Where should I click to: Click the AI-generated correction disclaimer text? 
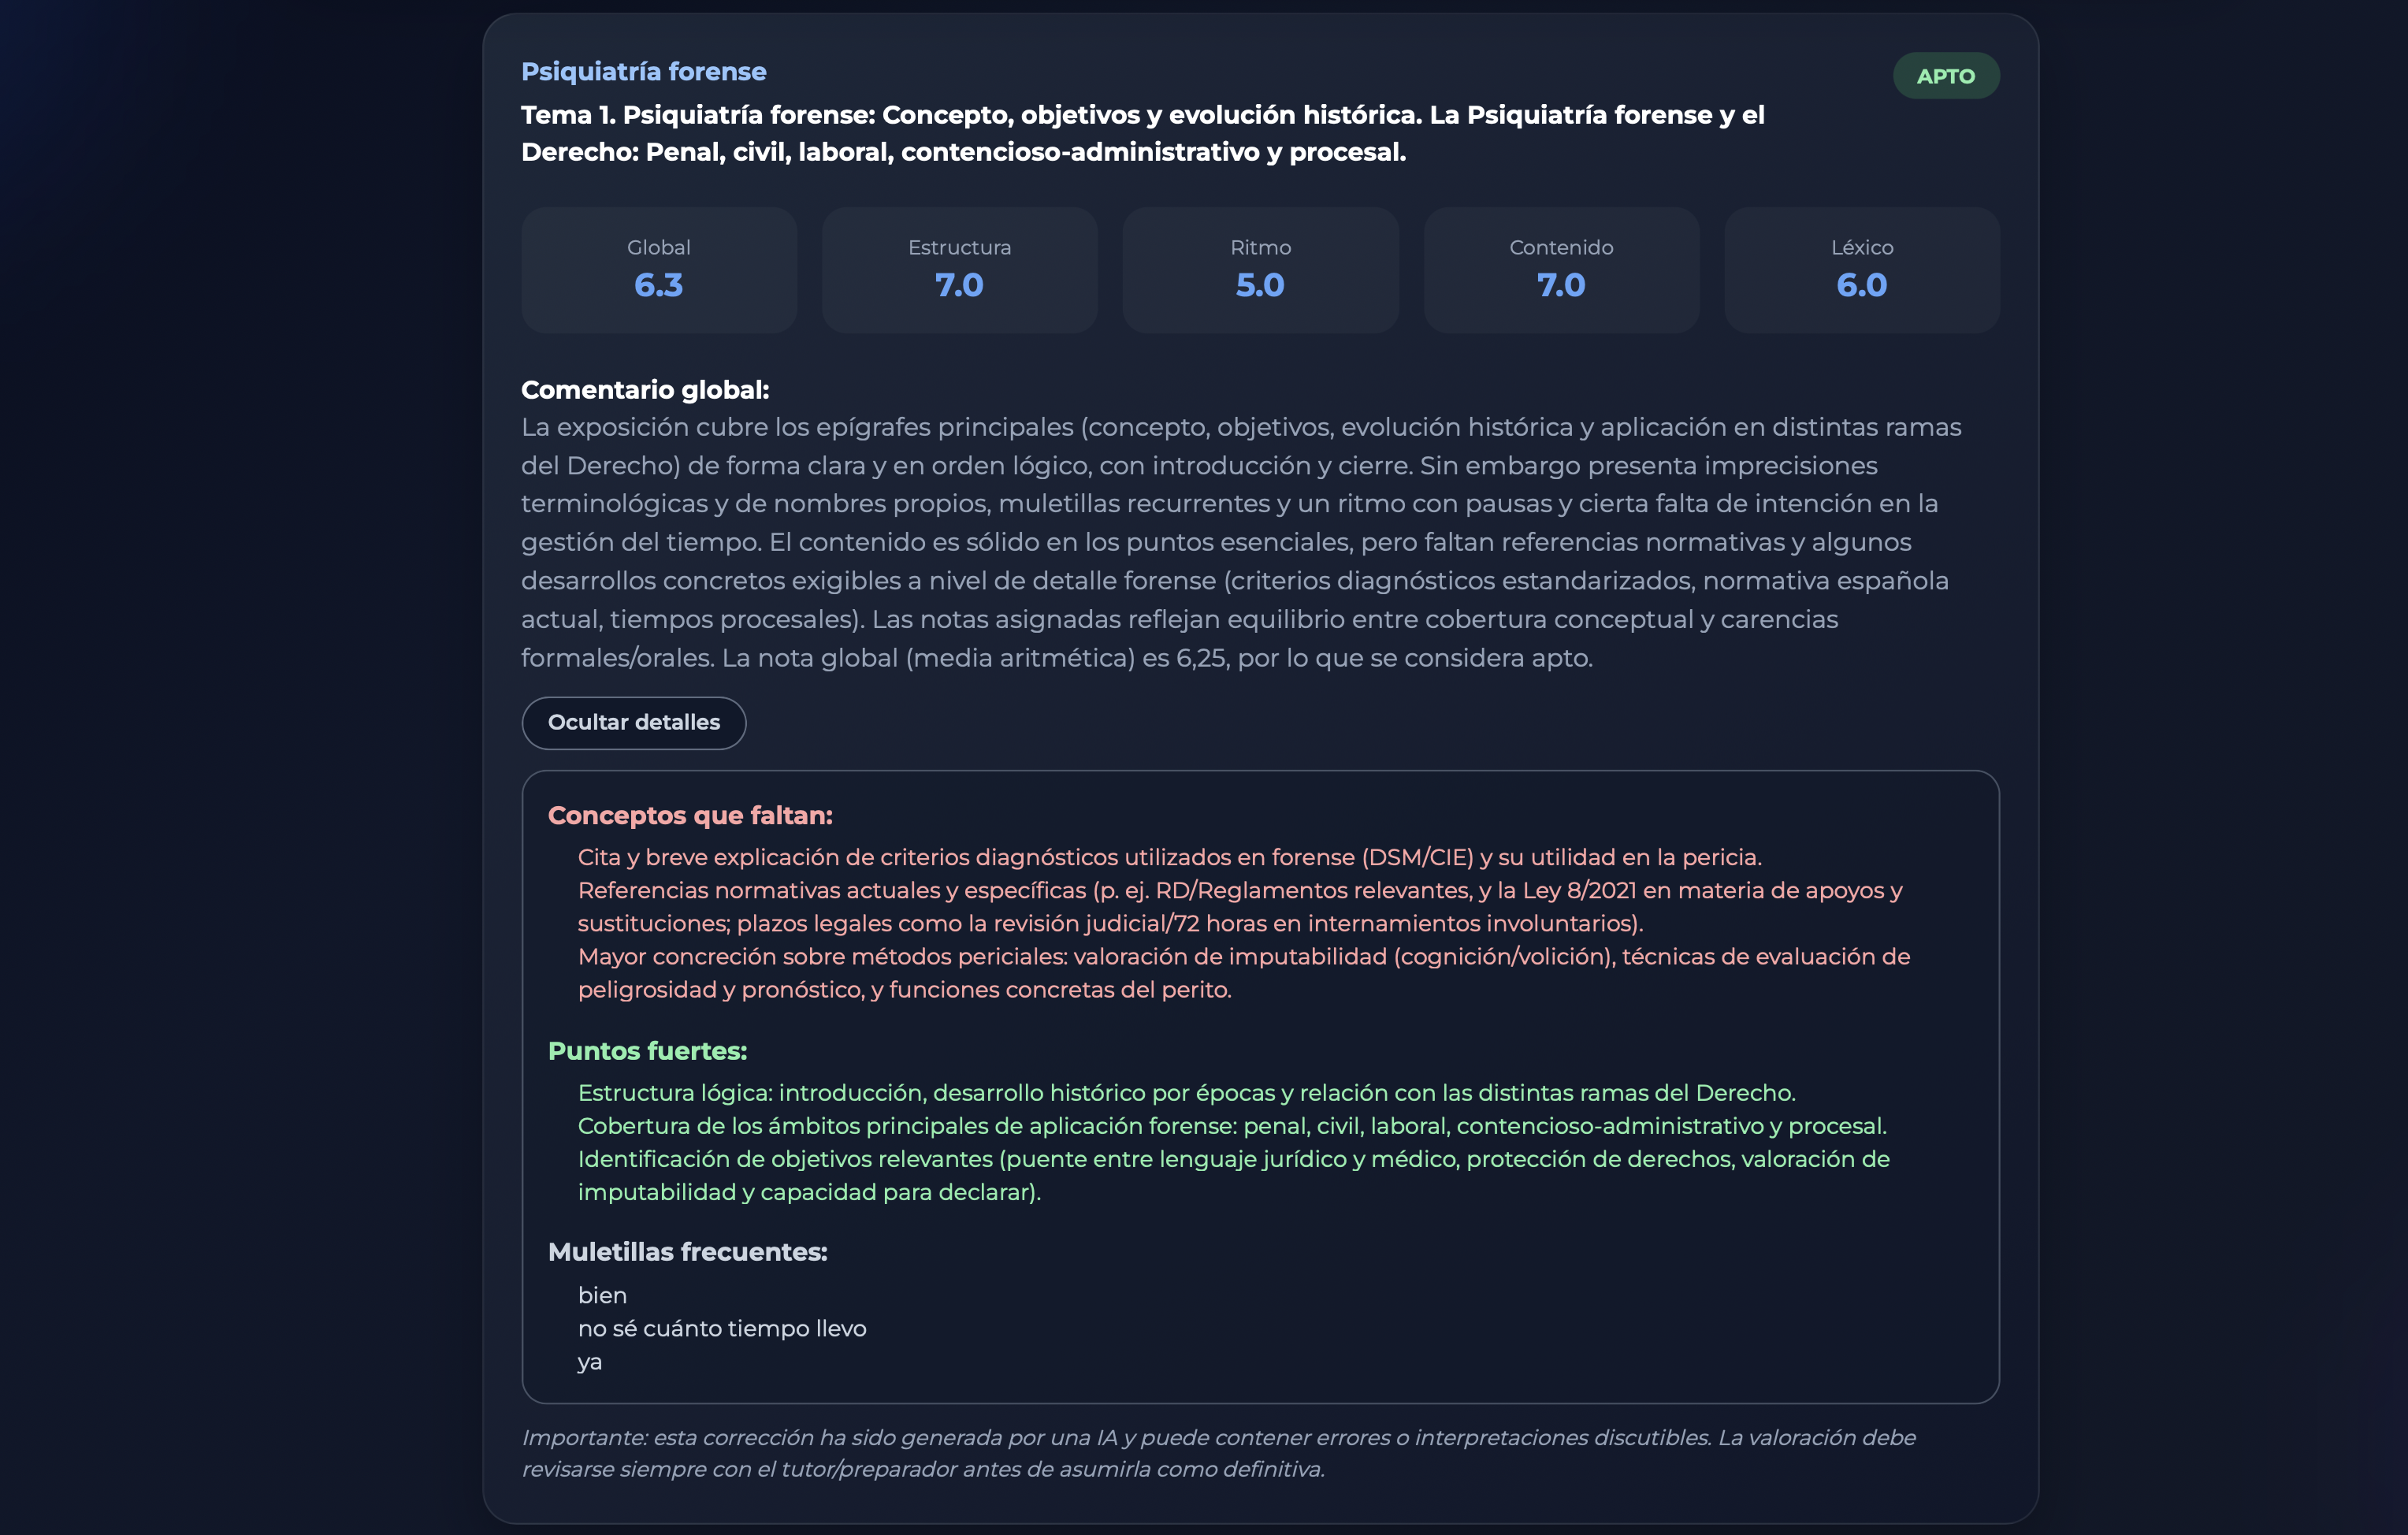click(1218, 1454)
